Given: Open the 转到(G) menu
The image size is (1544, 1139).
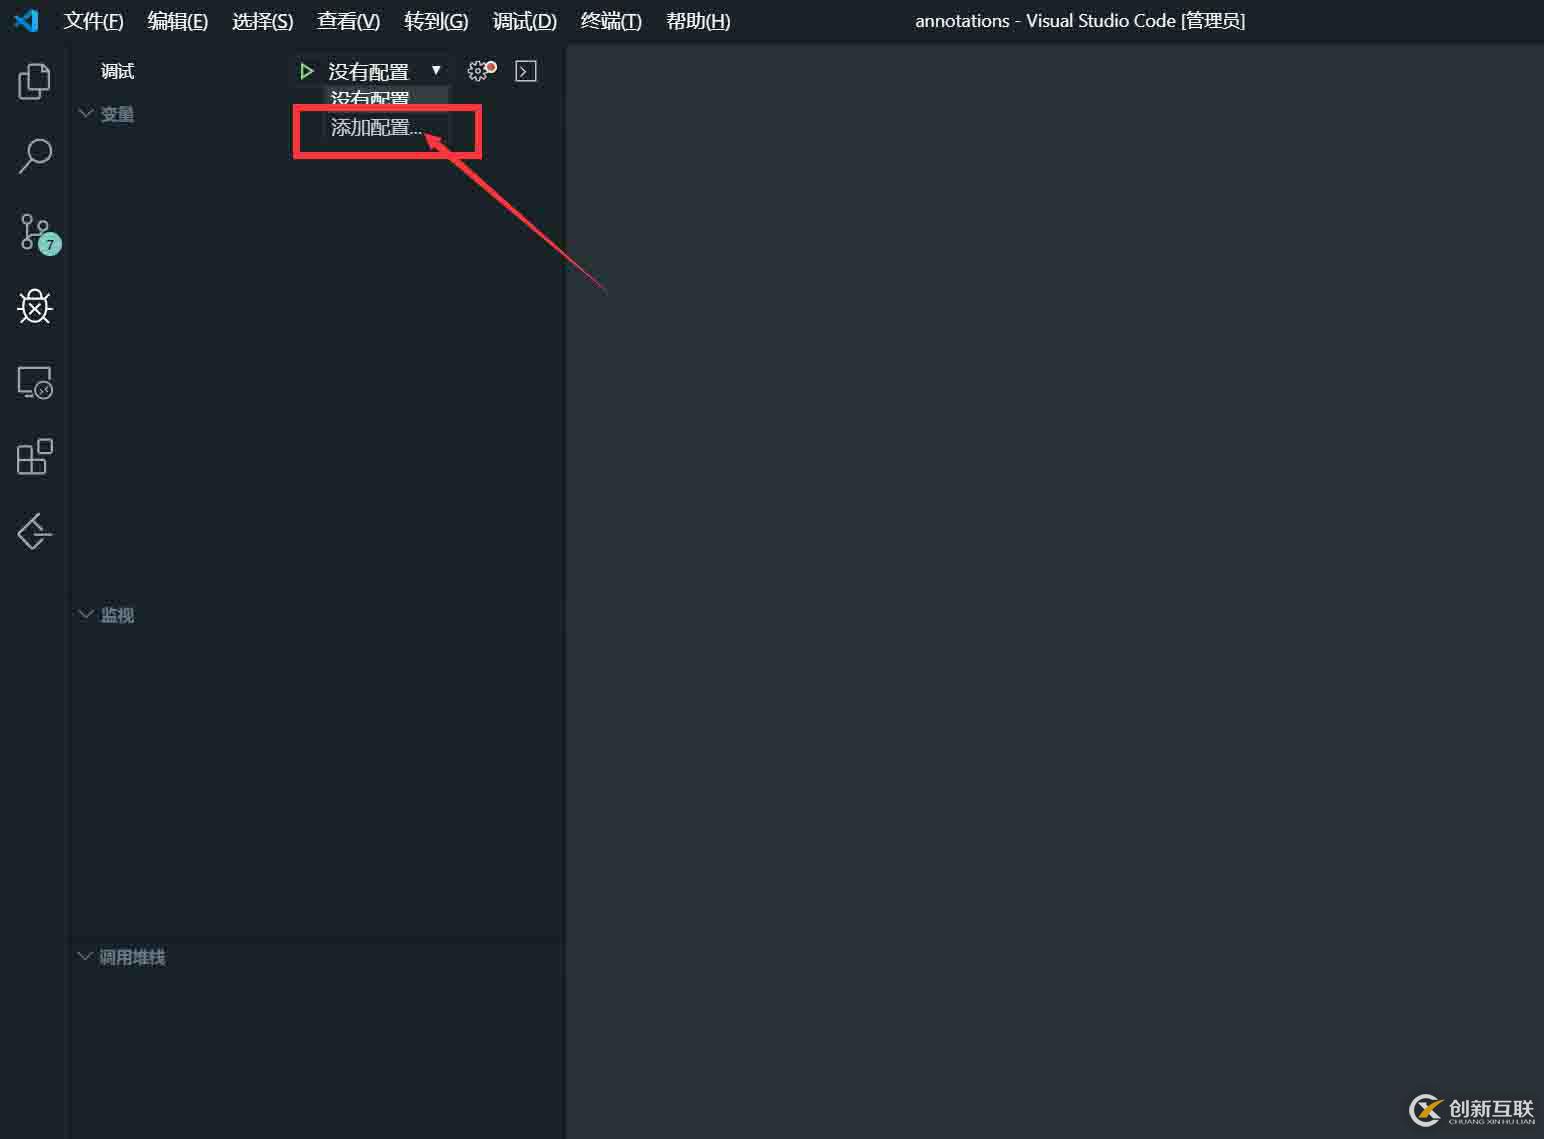Looking at the screenshot, I should [x=436, y=21].
